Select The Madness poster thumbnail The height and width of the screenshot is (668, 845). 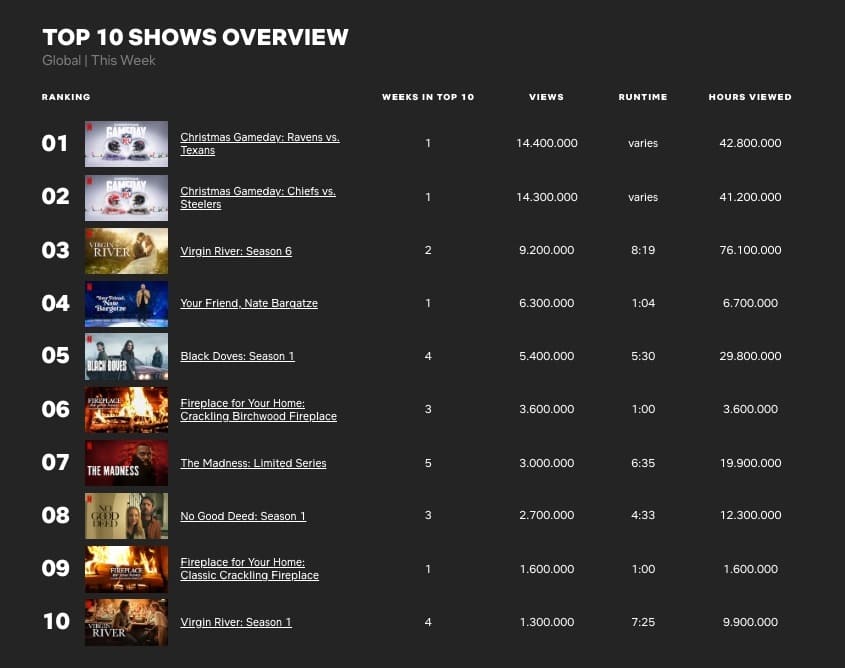pos(126,463)
